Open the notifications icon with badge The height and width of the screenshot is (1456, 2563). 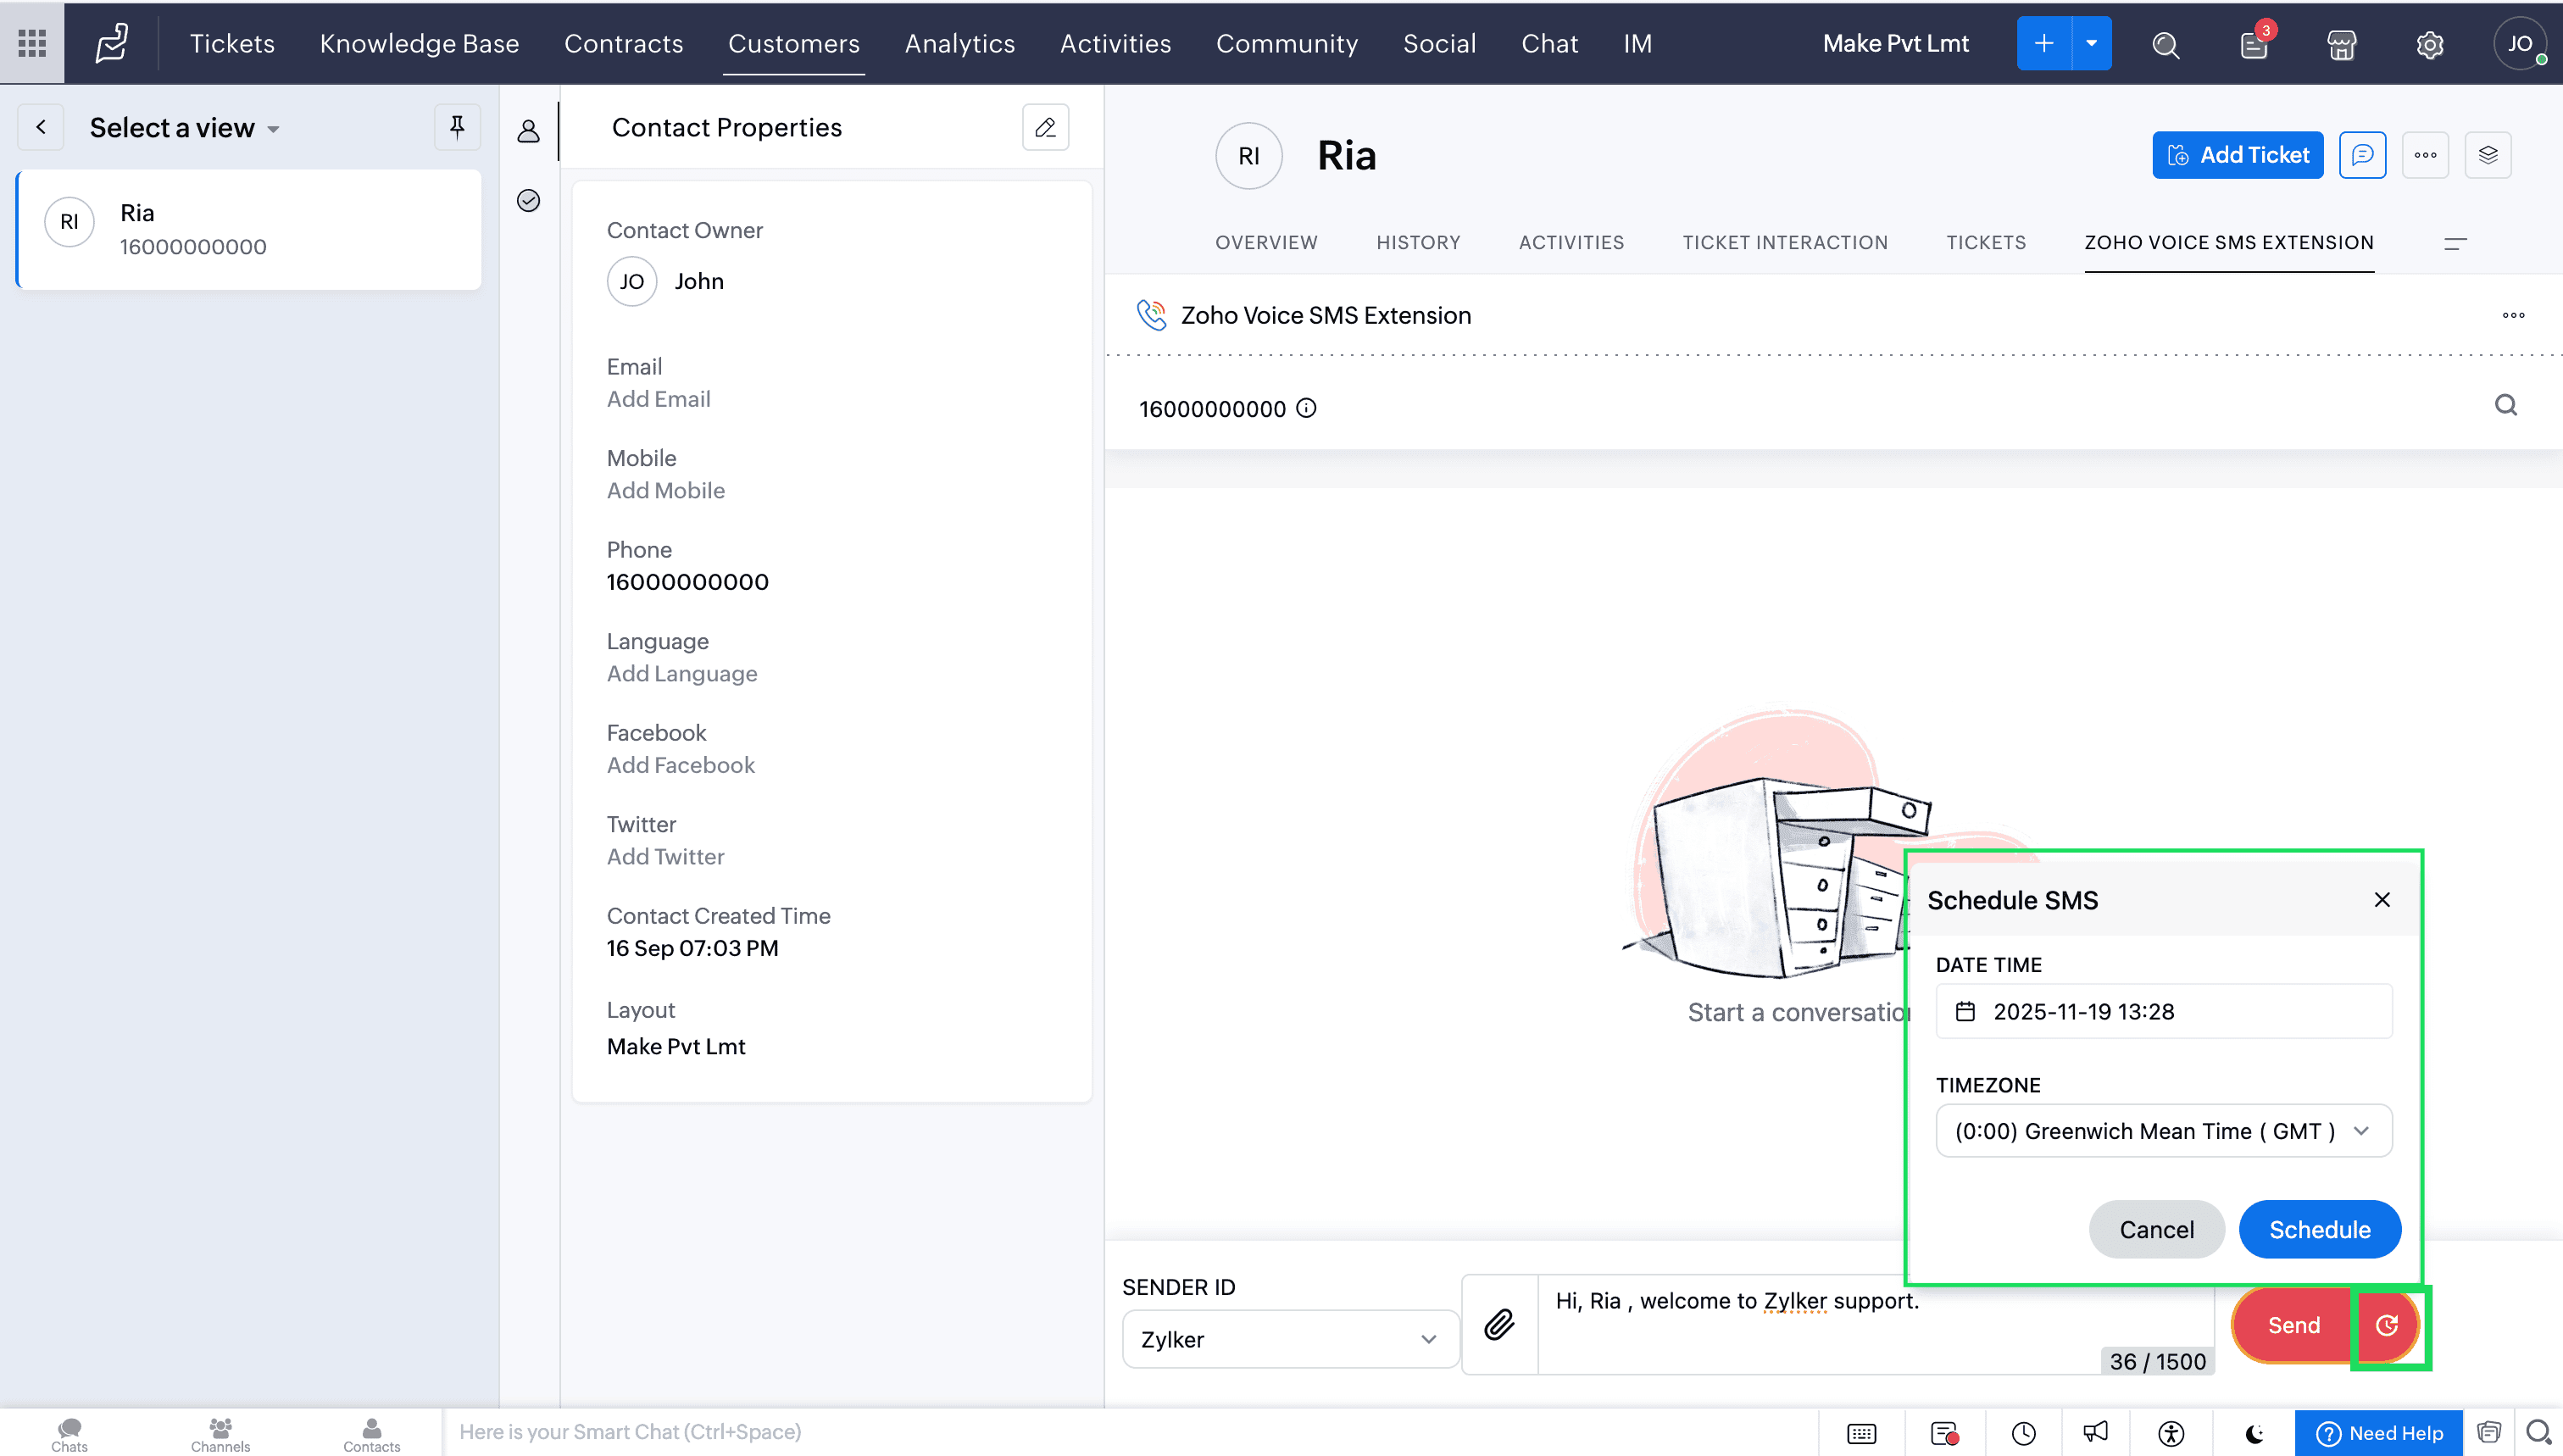tap(2254, 44)
